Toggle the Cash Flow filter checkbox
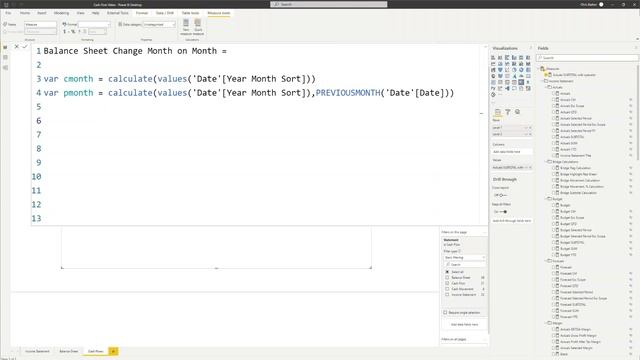 (x=447, y=283)
